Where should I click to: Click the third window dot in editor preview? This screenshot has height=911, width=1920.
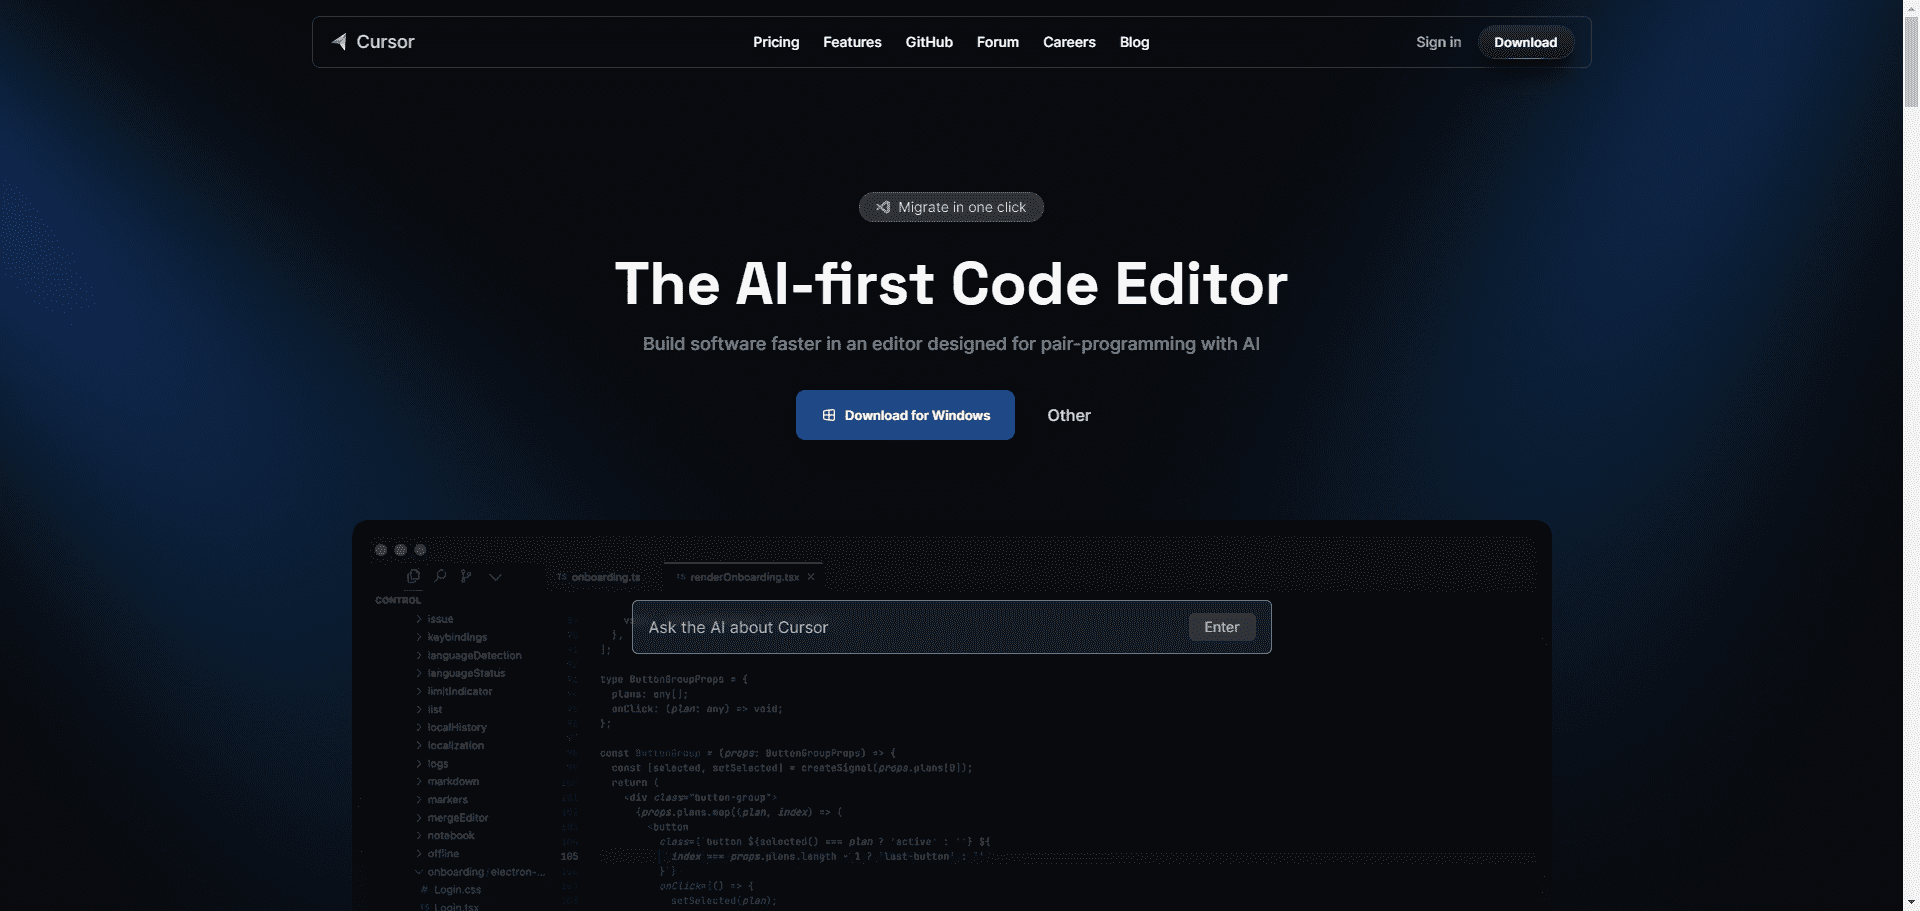point(420,550)
